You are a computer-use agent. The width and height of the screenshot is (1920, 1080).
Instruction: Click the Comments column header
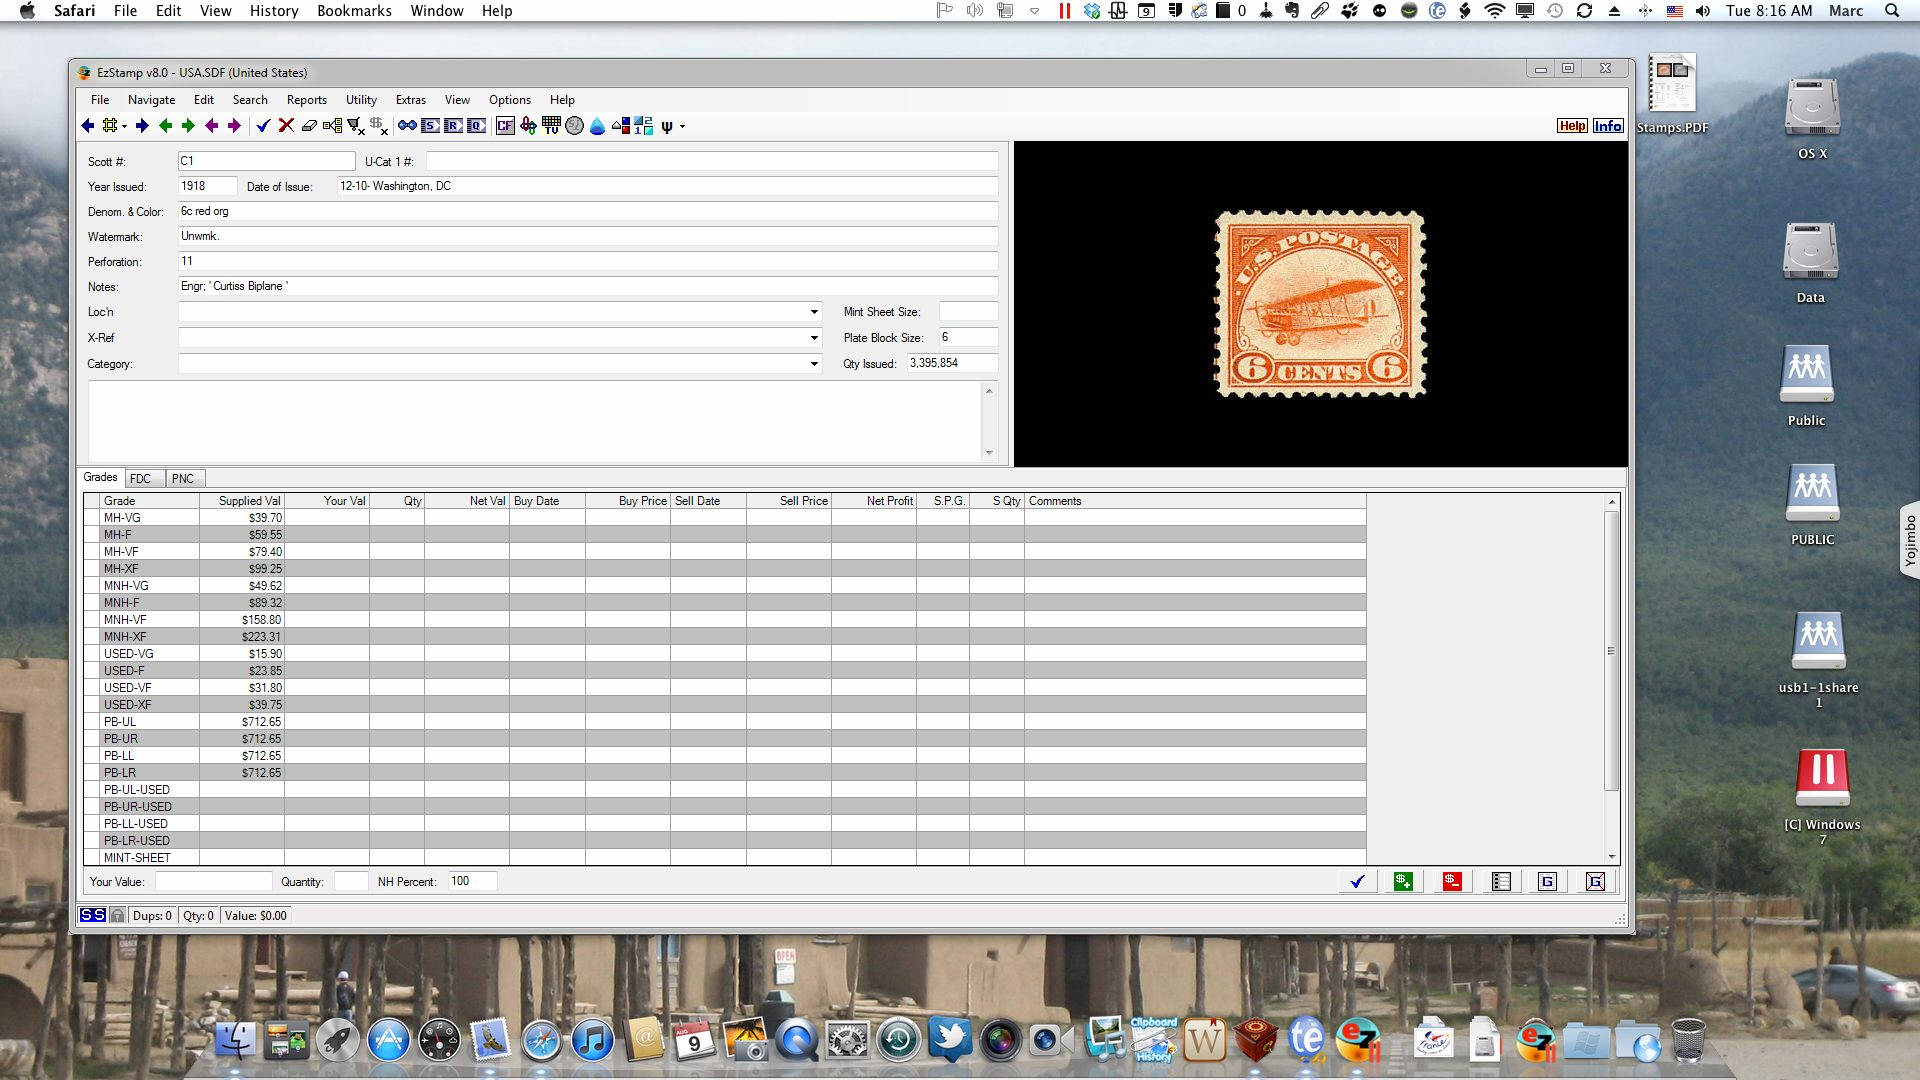[x=1195, y=501]
